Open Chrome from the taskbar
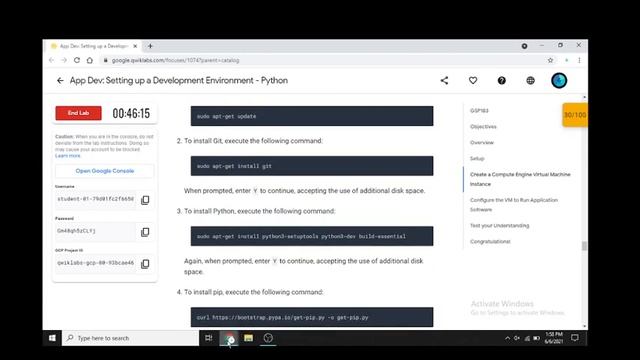 [x=230, y=338]
